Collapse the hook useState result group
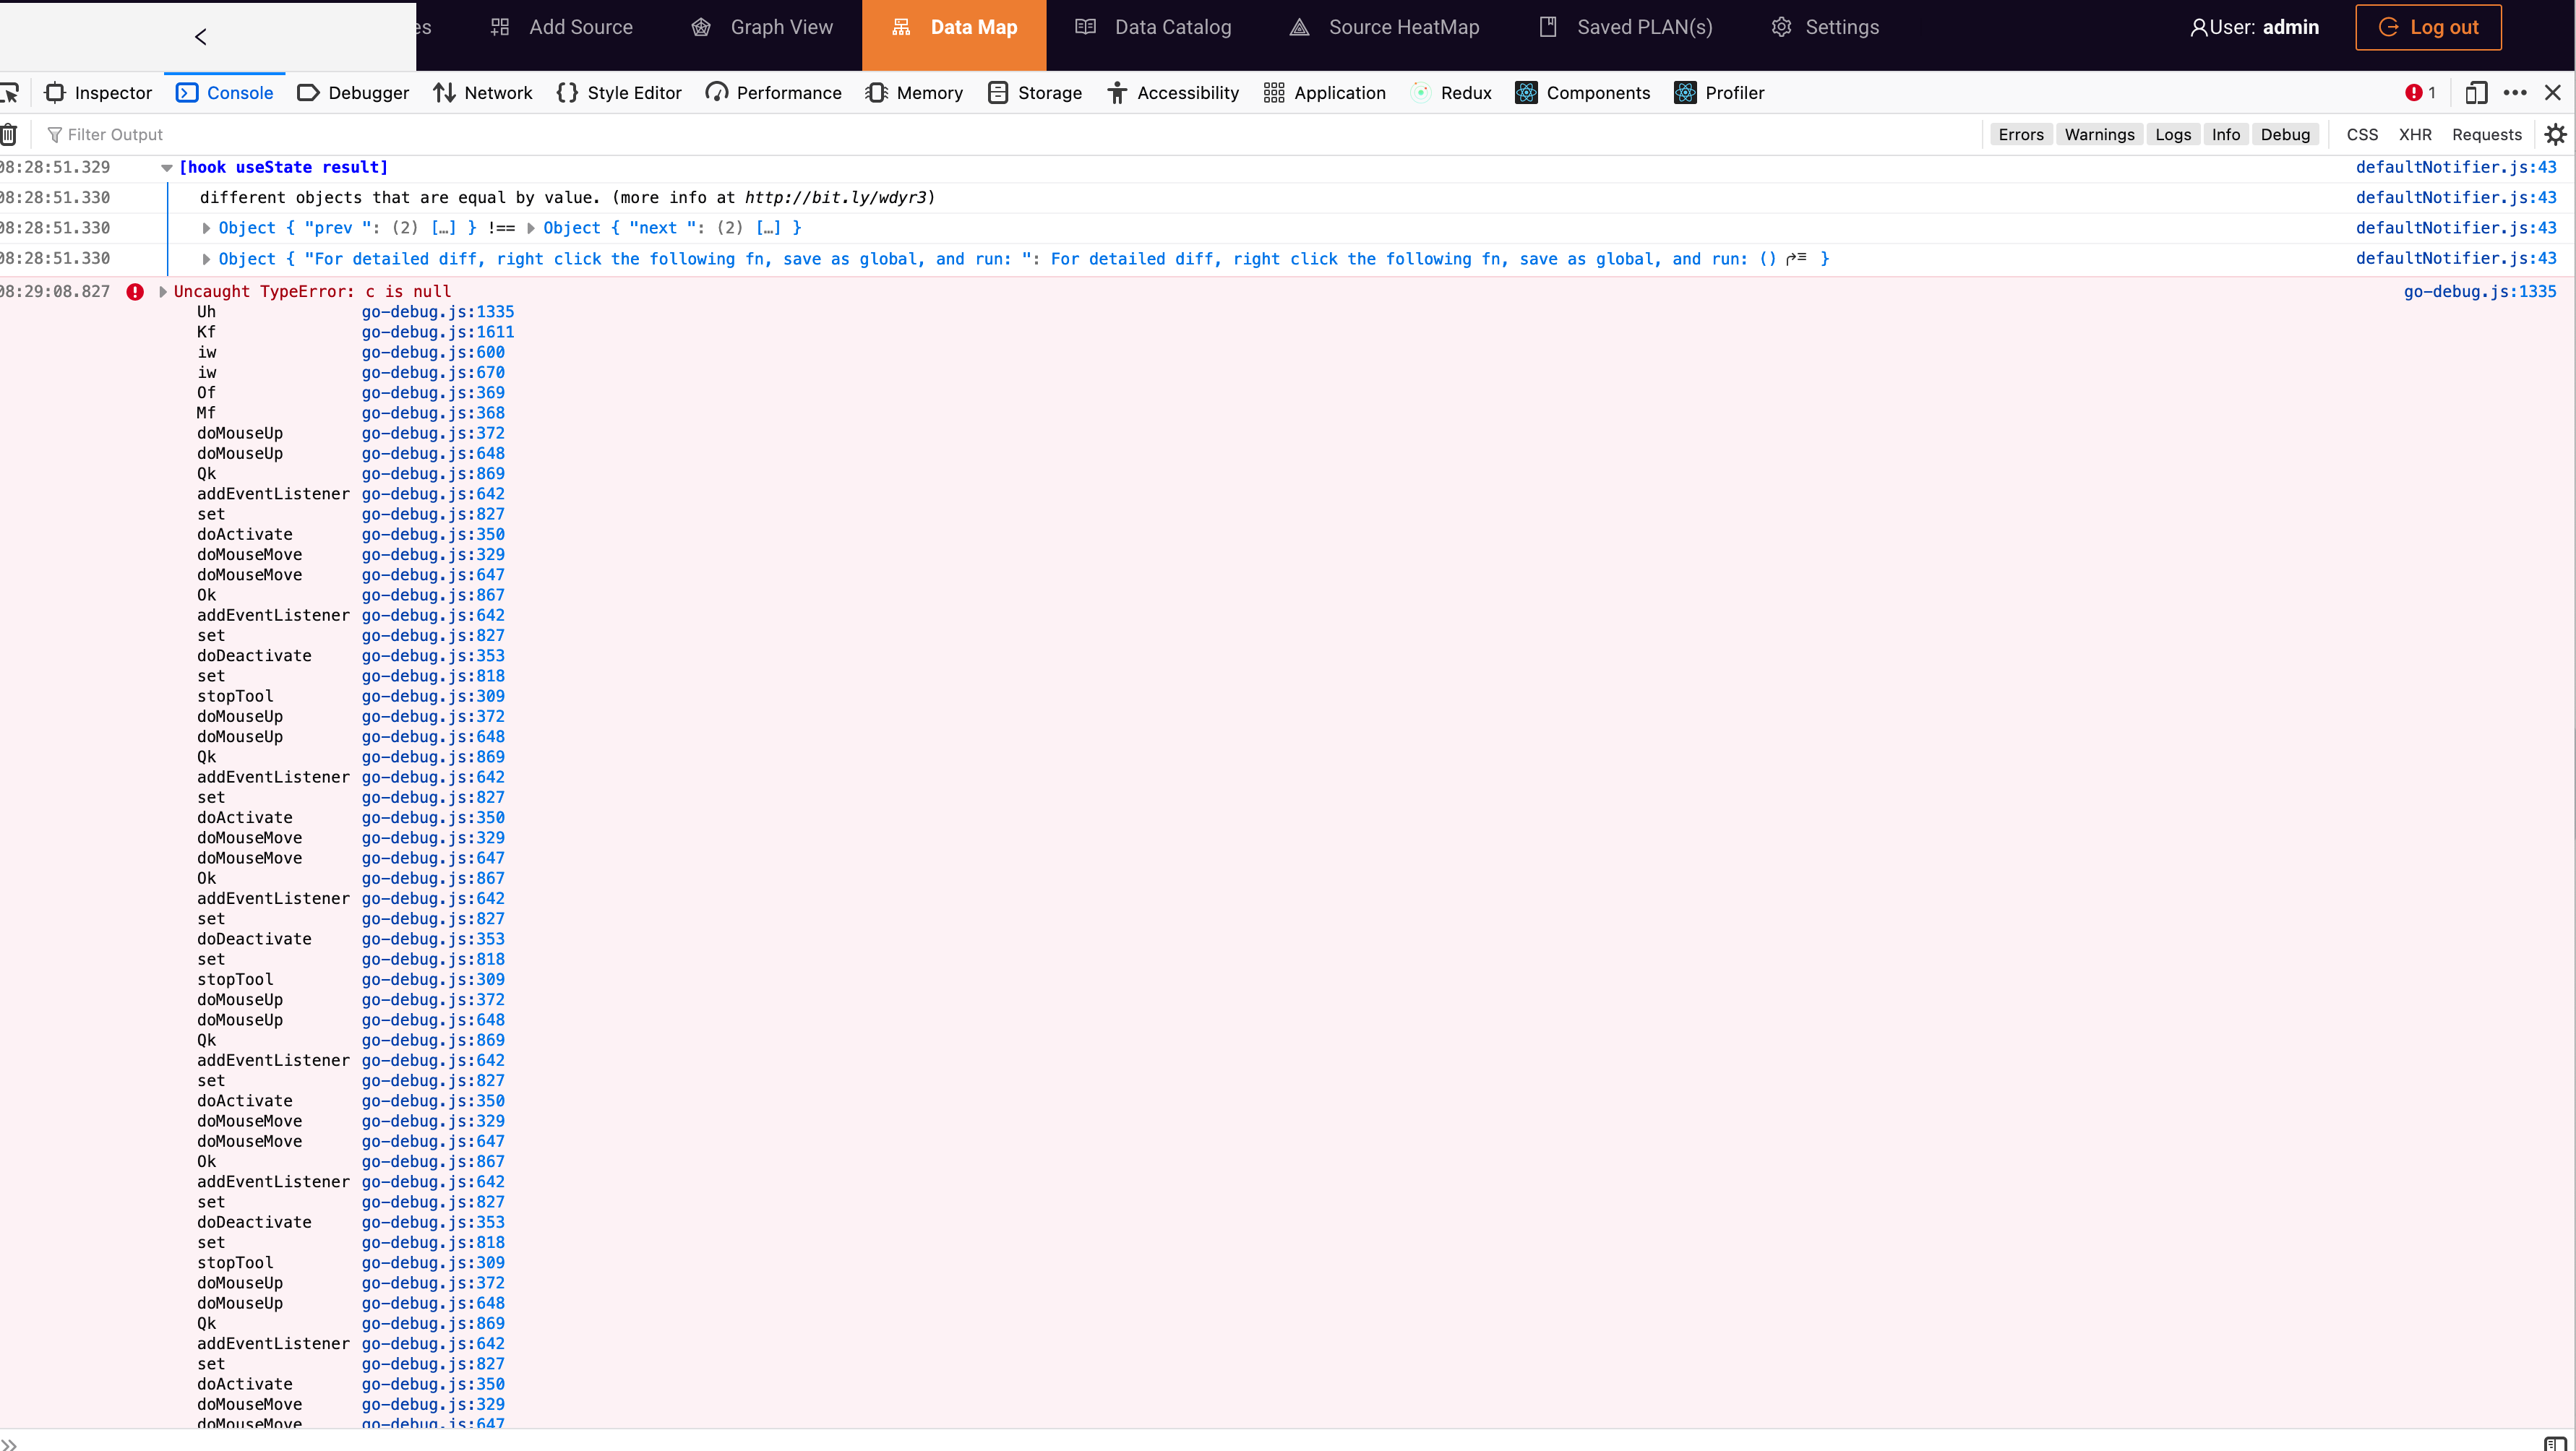 [167, 168]
